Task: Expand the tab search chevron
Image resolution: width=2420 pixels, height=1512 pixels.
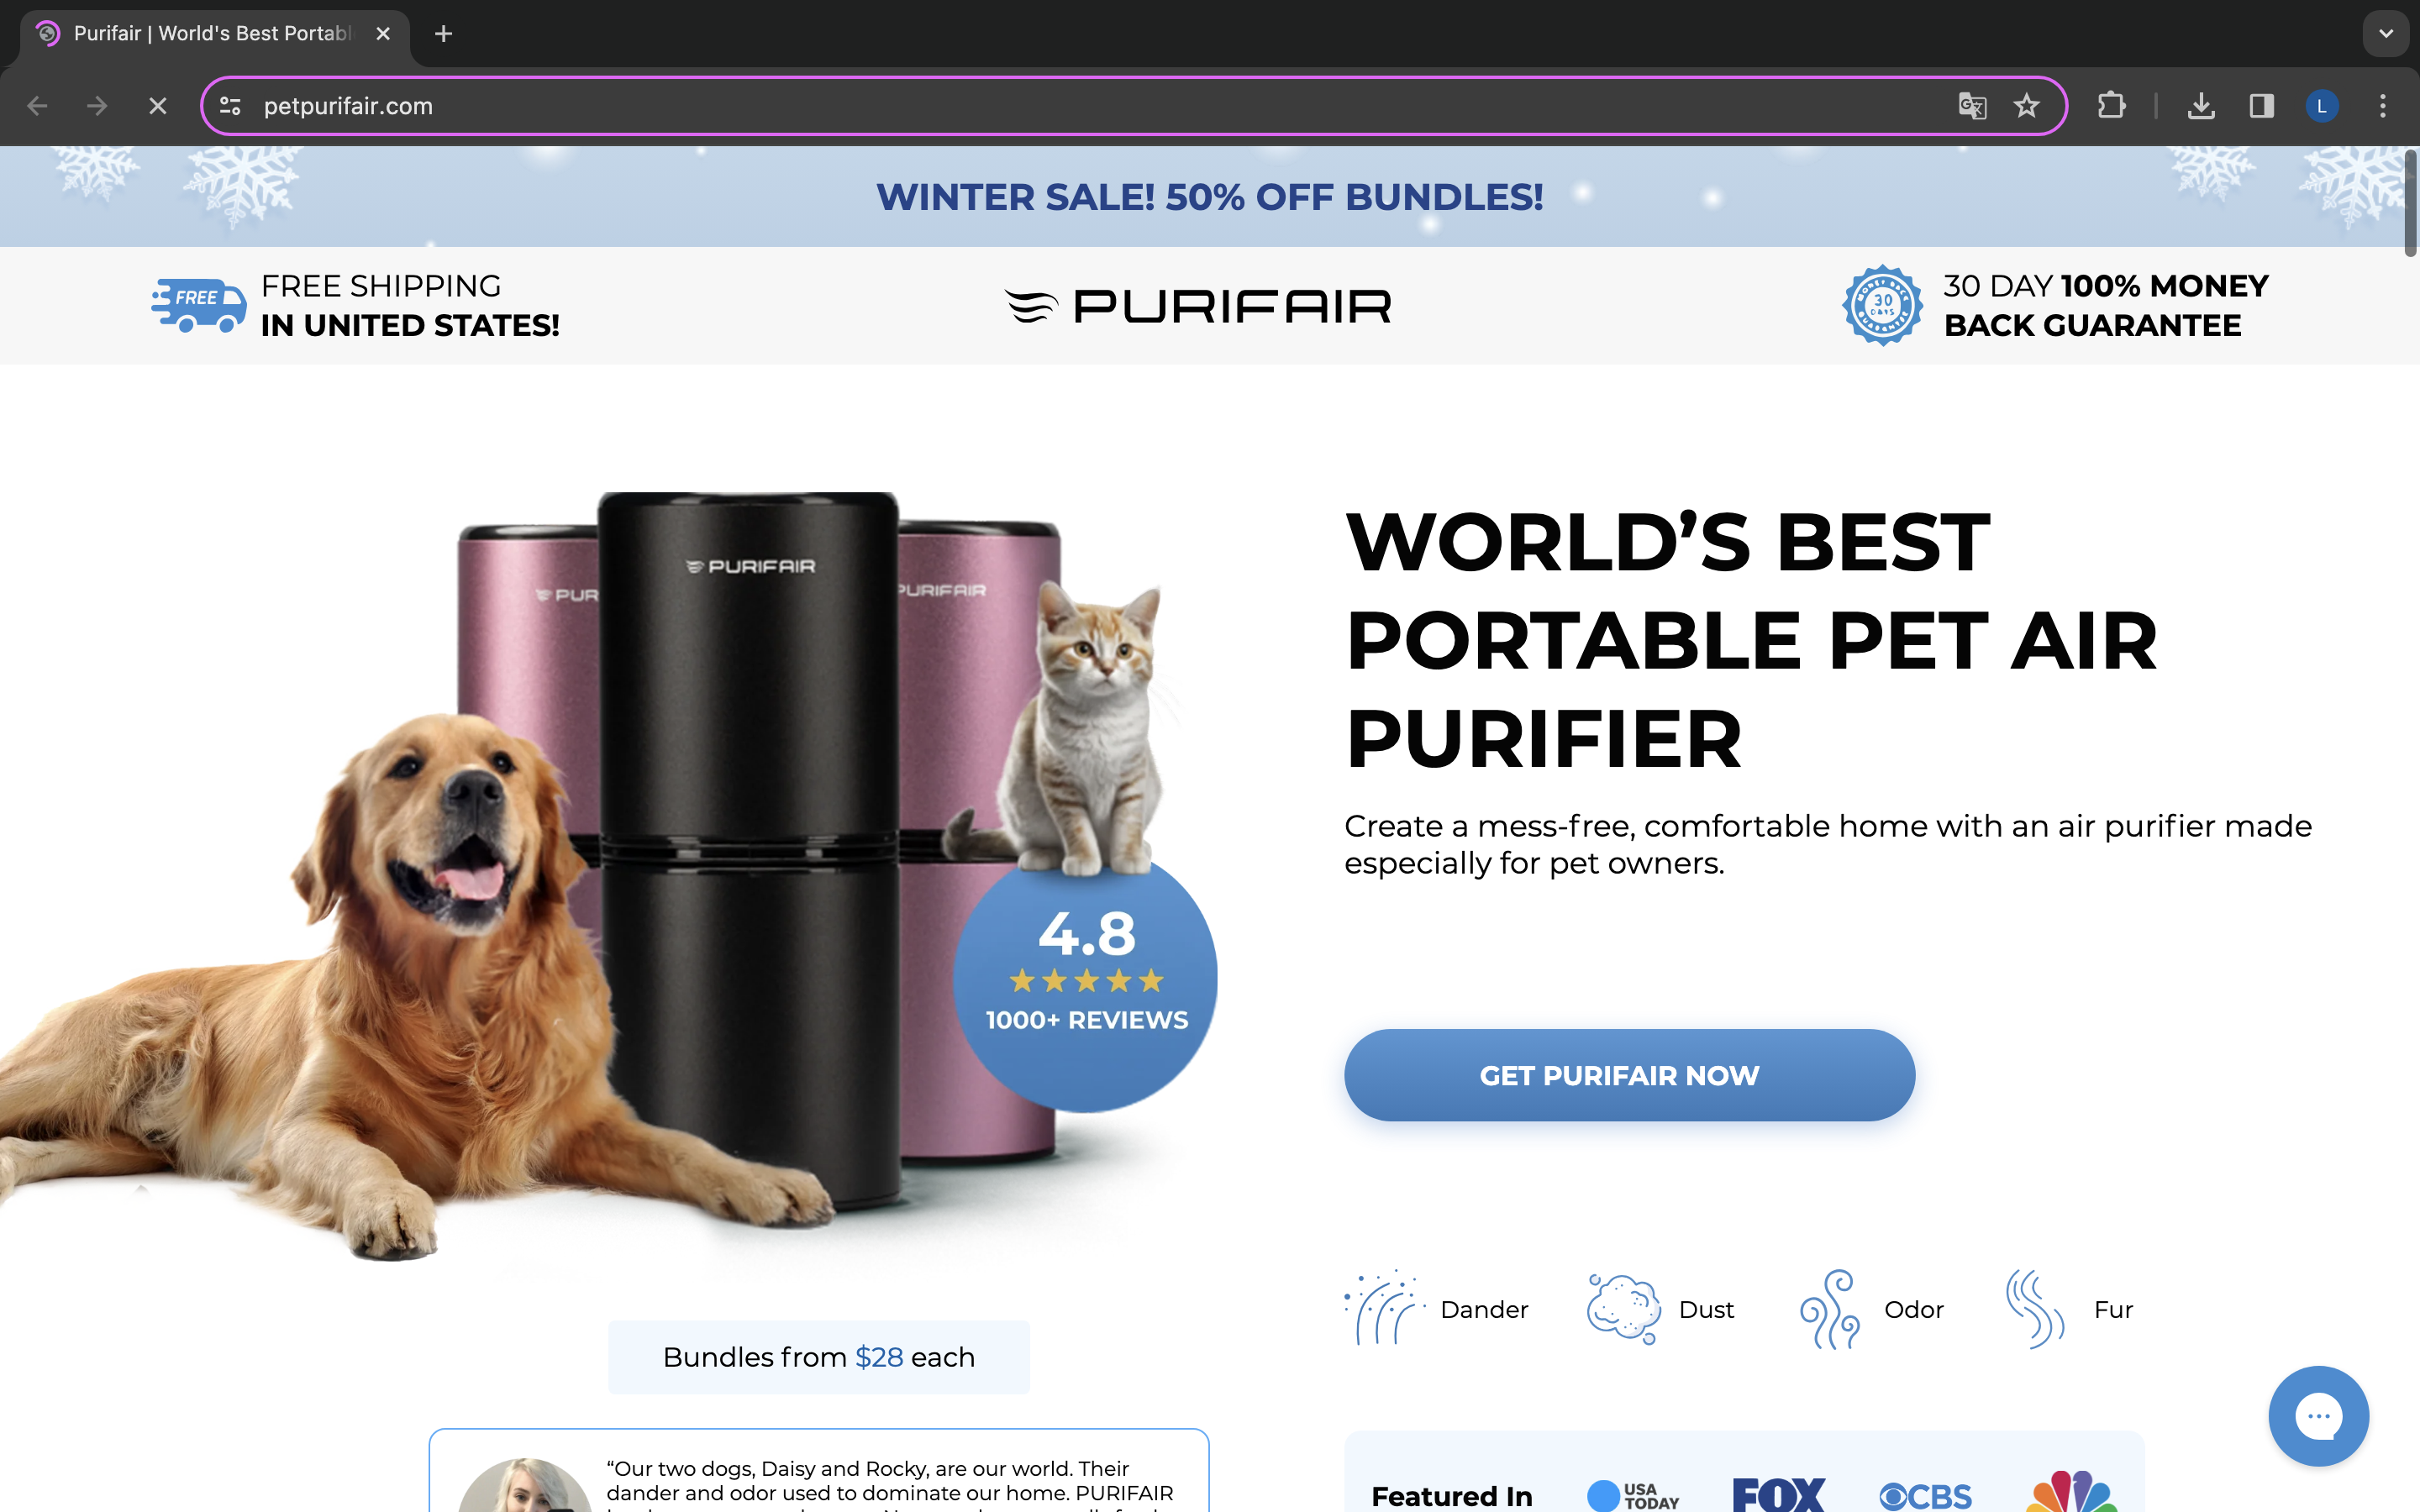Action: [x=2386, y=34]
